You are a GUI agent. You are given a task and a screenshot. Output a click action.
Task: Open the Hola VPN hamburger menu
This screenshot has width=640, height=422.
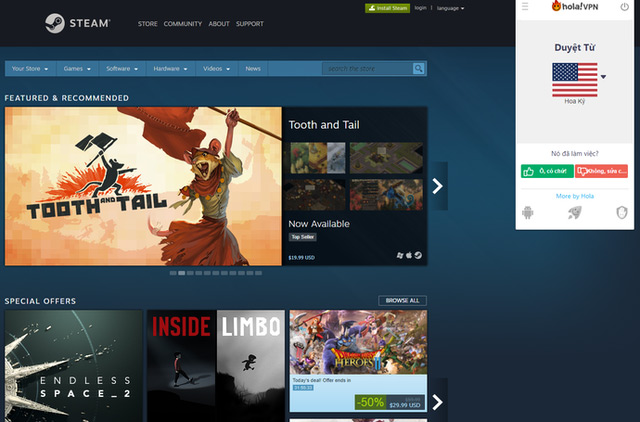[x=525, y=7]
